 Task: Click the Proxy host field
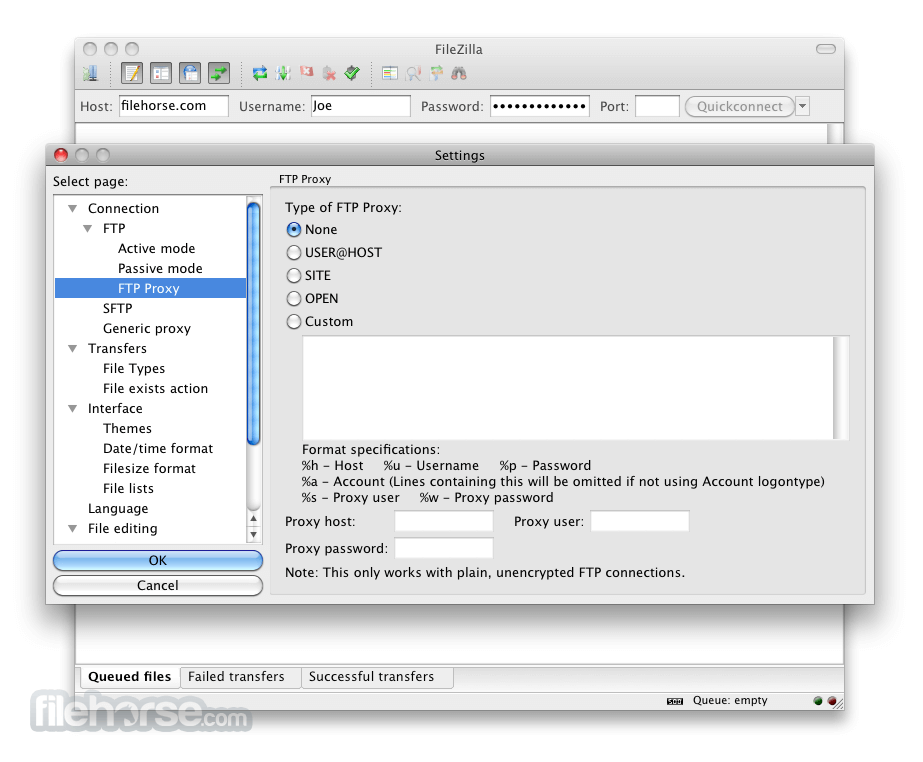pyautogui.click(x=444, y=521)
